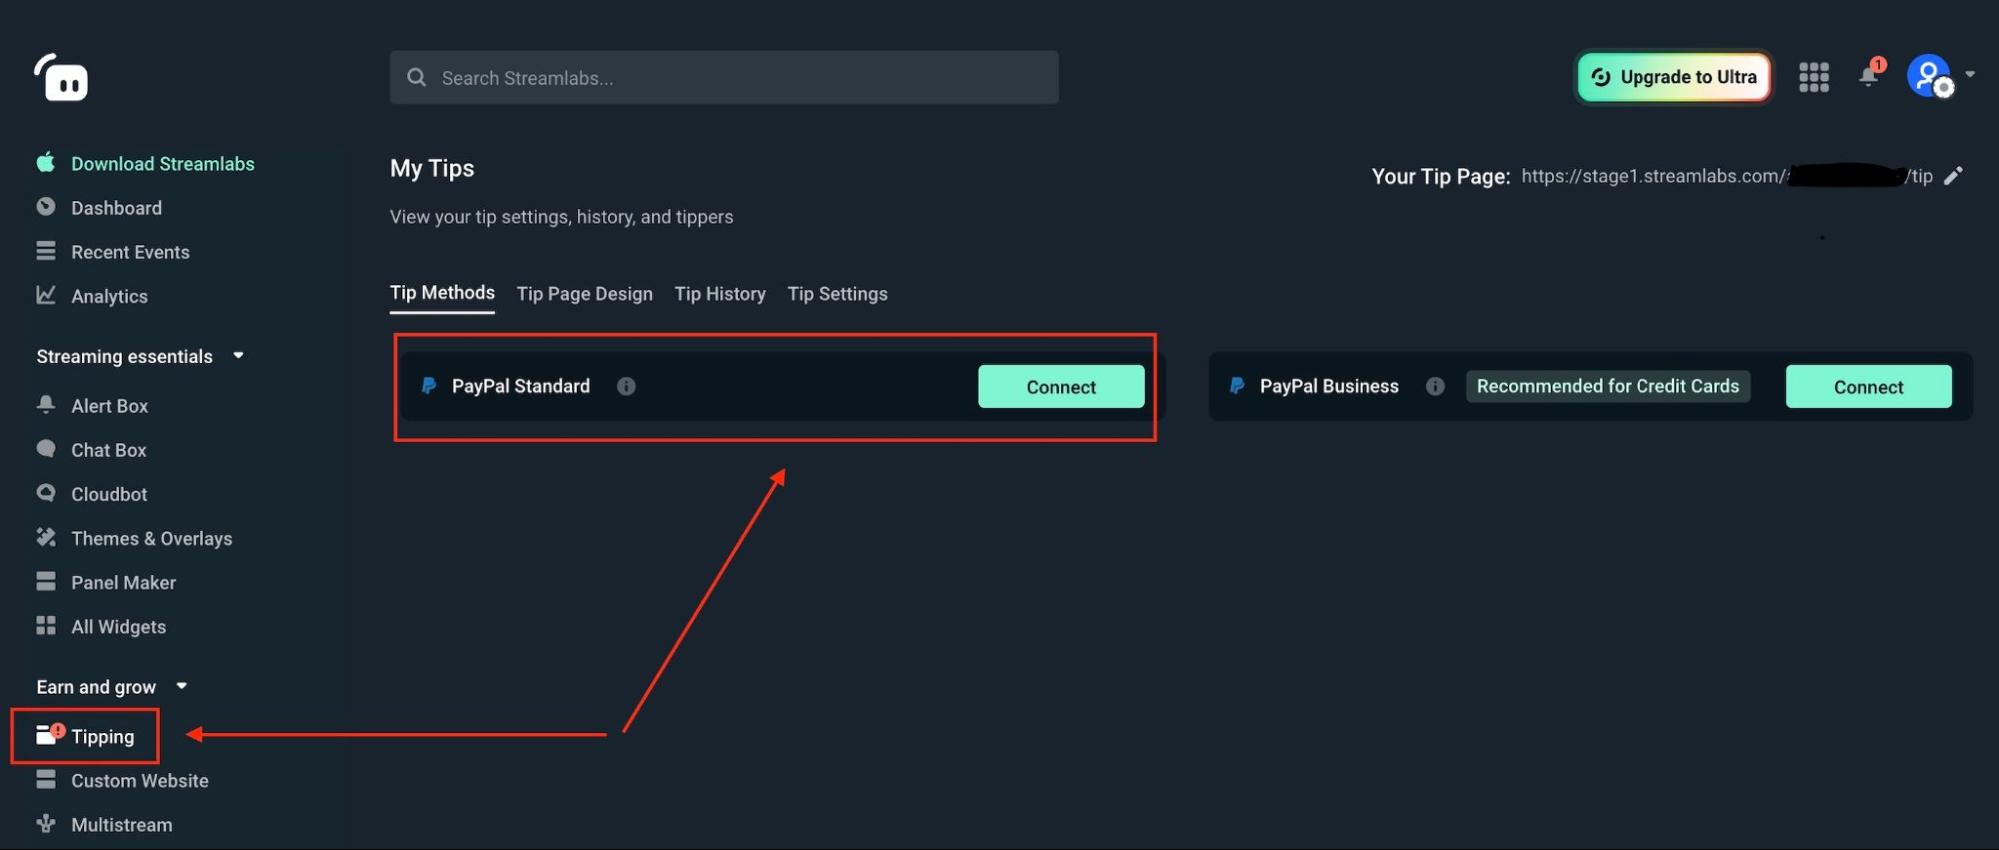Open Themes & Overlays in sidebar
The height and width of the screenshot is (850, 1999).
[x=151, y=538]
